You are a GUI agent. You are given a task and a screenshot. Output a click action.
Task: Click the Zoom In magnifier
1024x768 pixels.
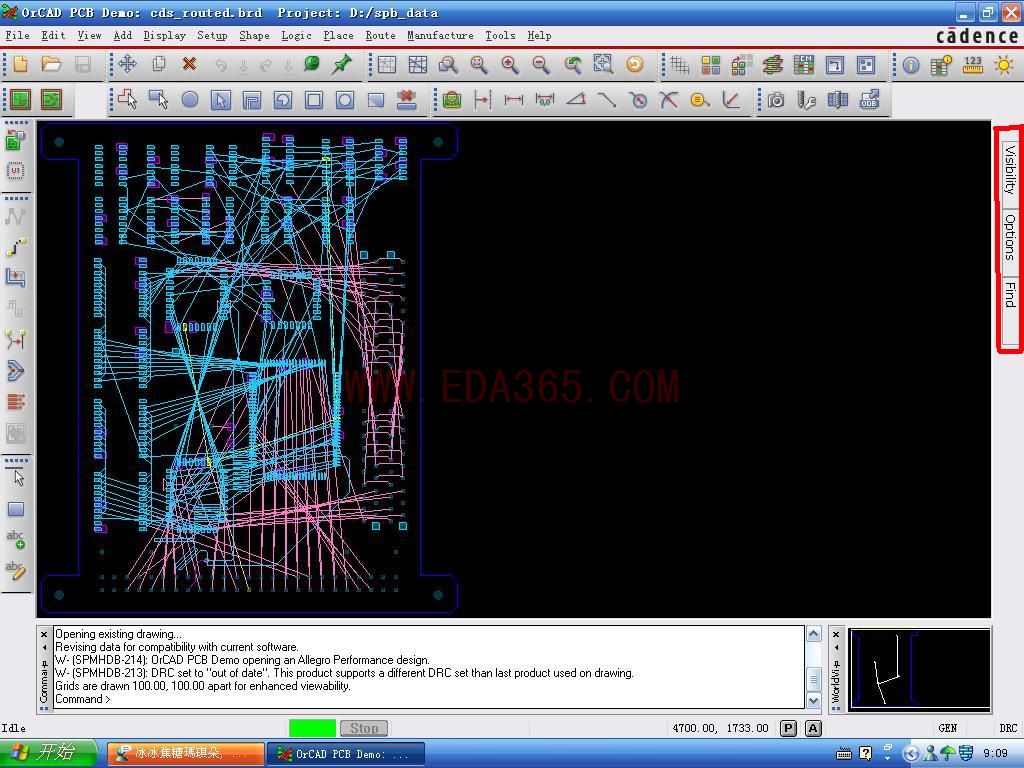tap(510, 65)
